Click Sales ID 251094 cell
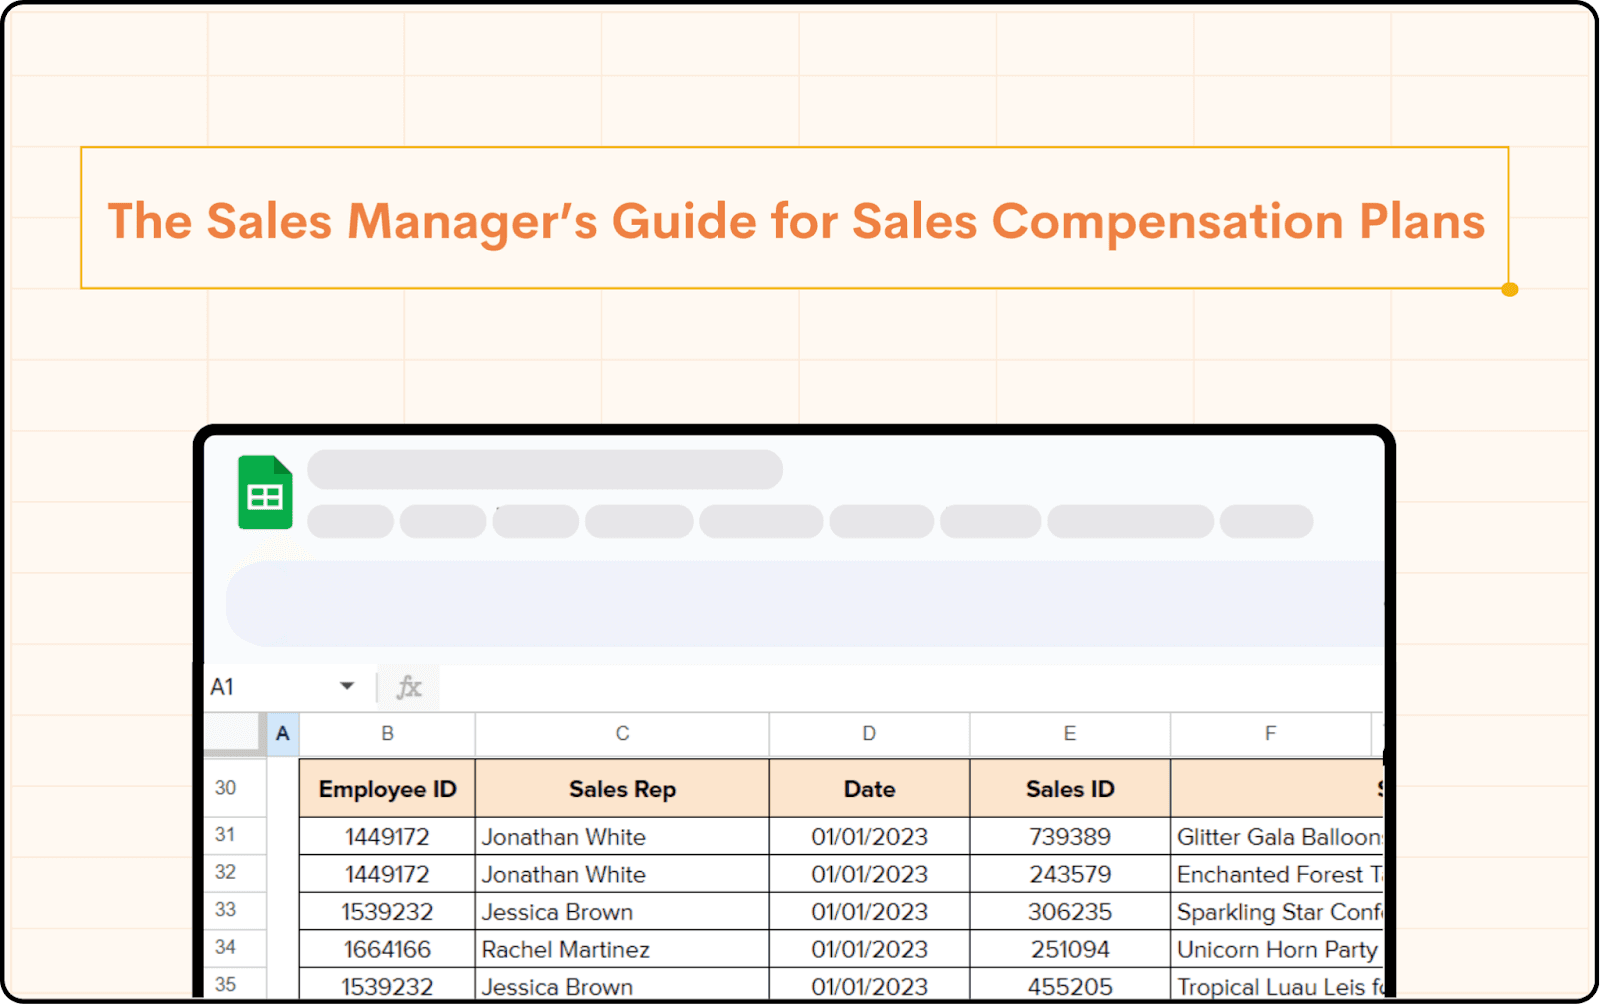1600x1004 pixels. pos(1070,949)
